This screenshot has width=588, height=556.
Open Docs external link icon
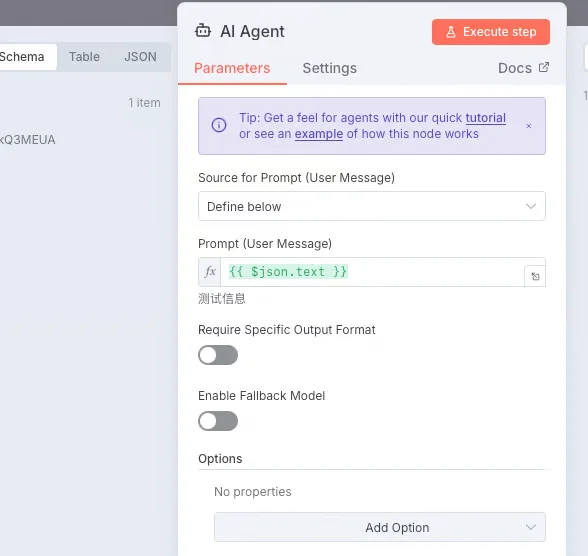544,67
